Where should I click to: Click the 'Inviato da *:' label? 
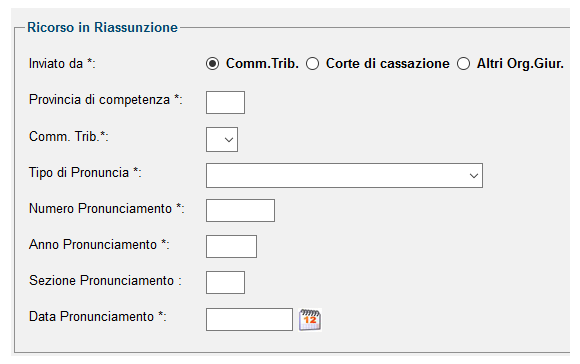point(62,64)
